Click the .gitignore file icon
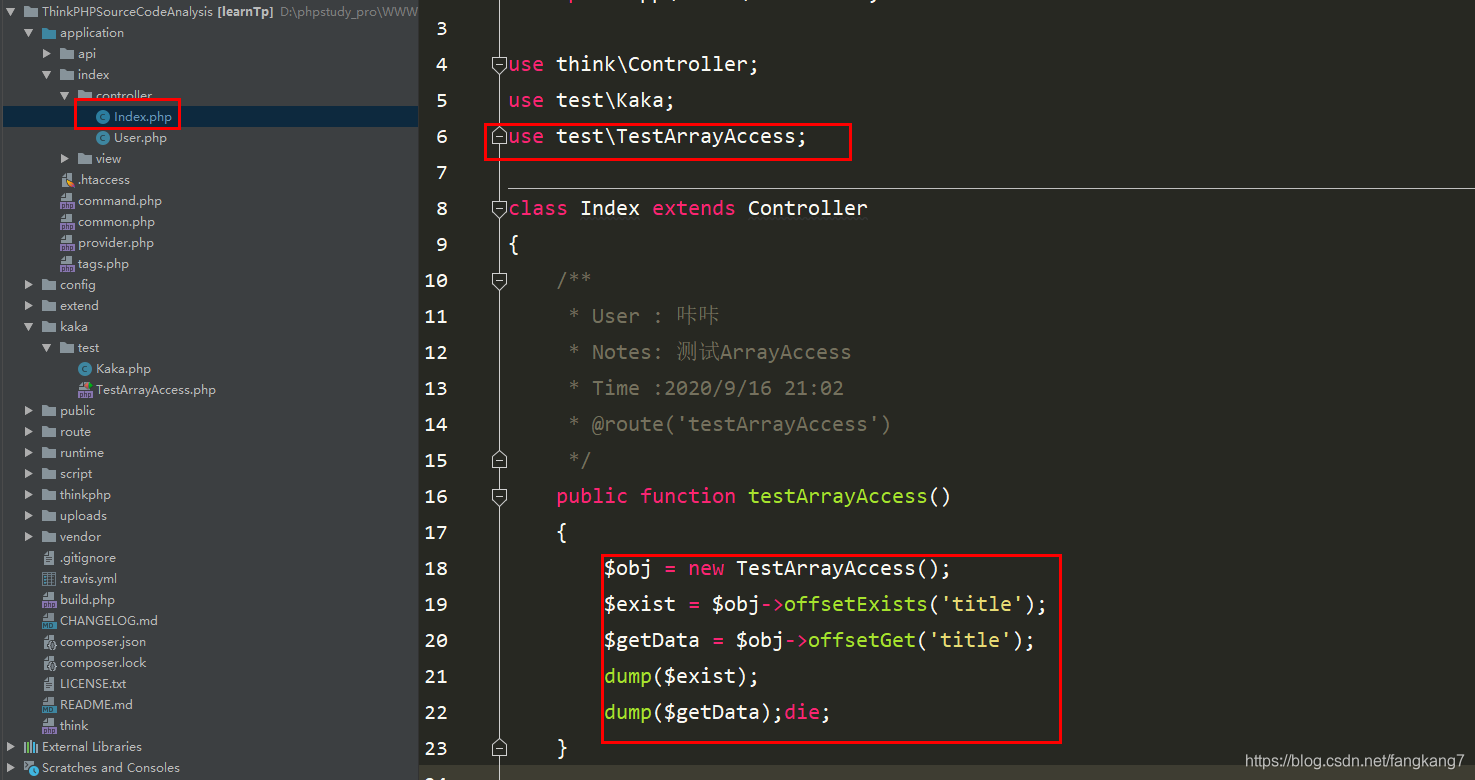This screenshot has width=1475, height=780. click(x=49, y=558)
